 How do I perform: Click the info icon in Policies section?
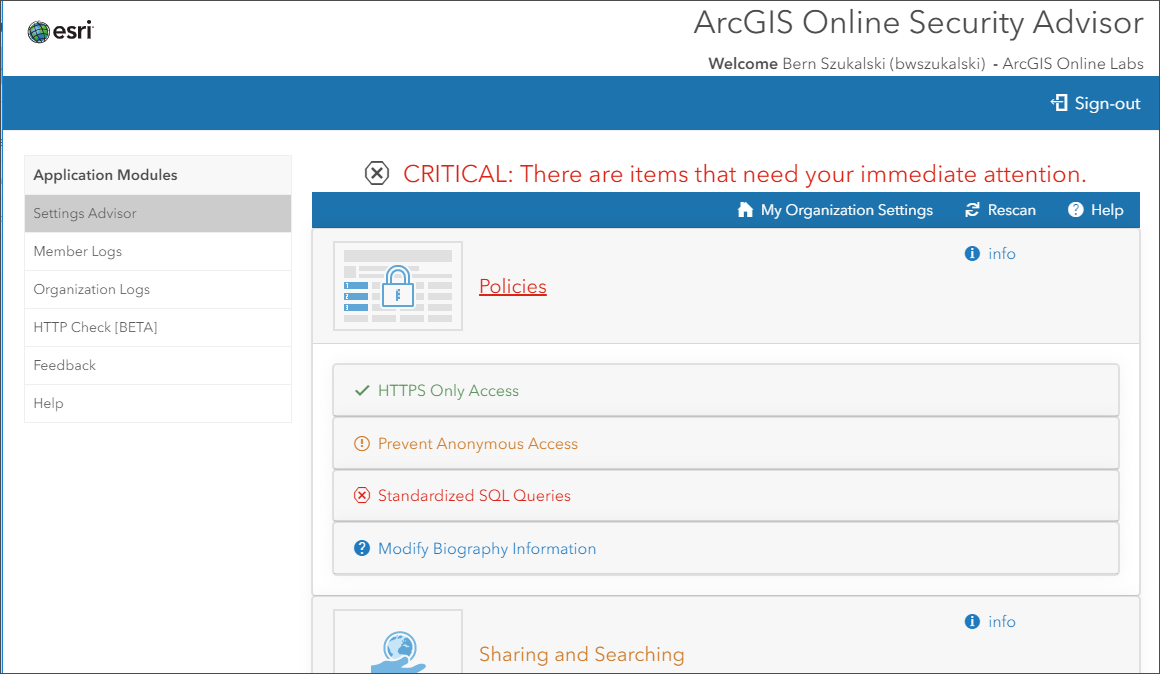972,254
